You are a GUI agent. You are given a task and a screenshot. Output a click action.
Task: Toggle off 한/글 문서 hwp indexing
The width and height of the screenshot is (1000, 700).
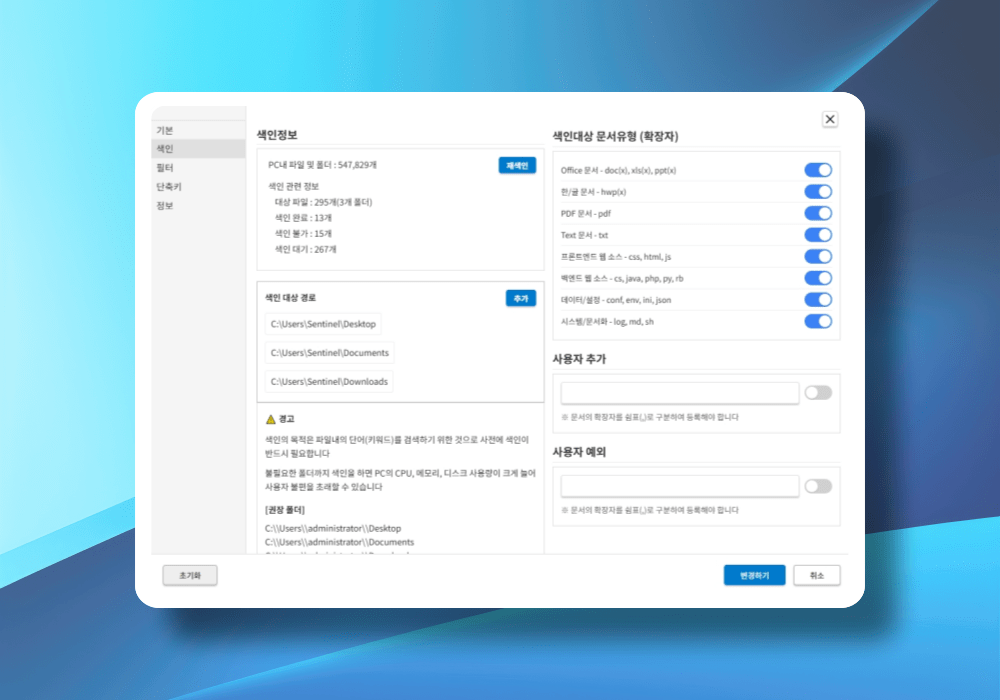pos(818,192)
